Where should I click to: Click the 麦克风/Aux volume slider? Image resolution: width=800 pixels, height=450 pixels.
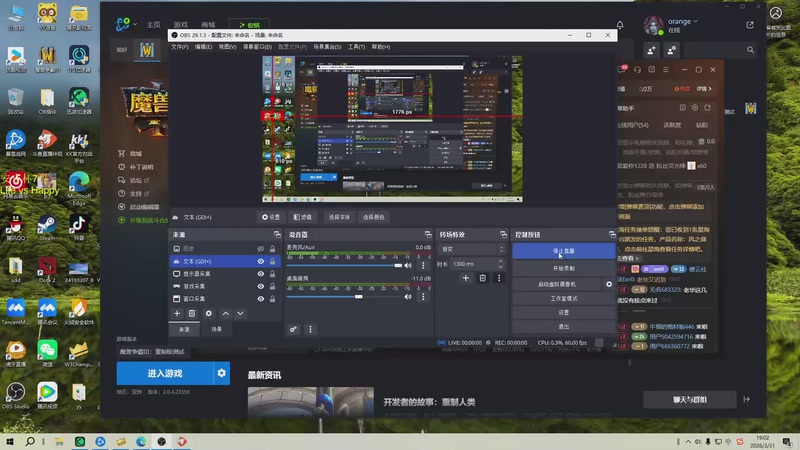pos(344,265)
